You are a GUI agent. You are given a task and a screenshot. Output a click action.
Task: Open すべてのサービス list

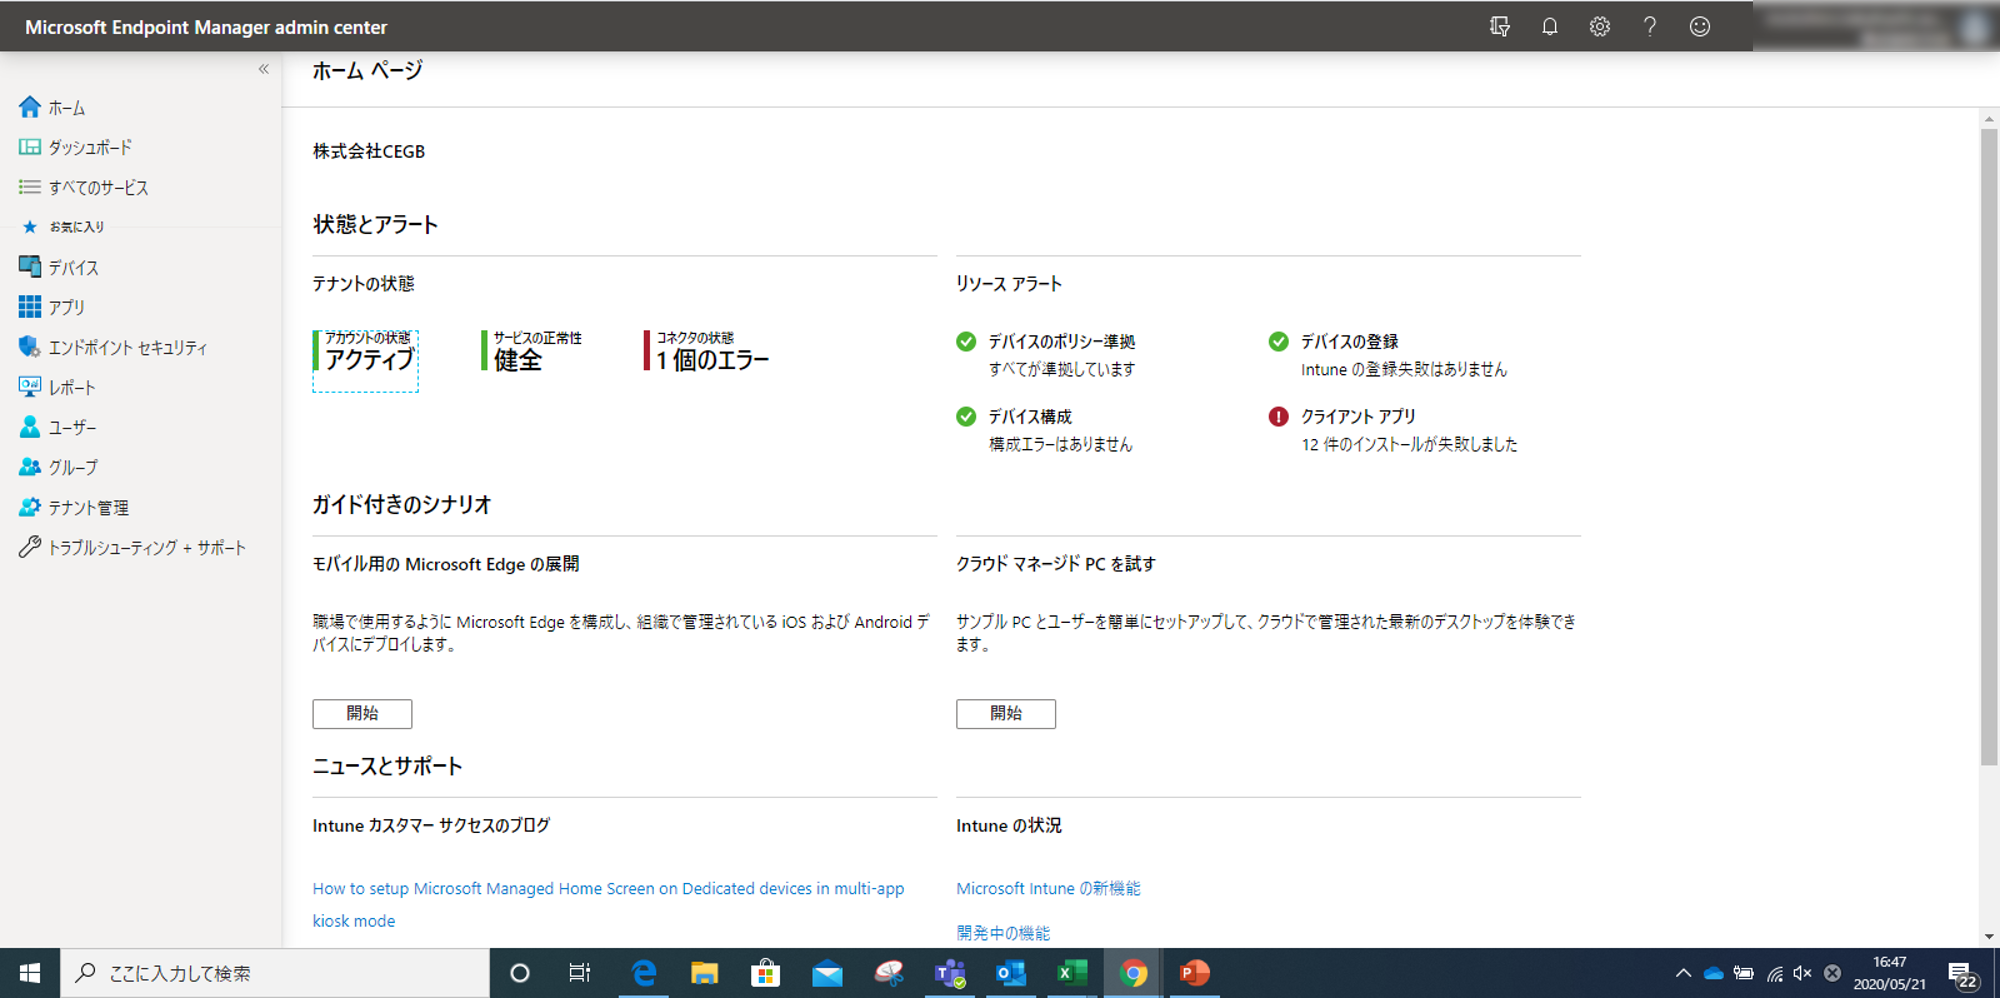[98, 187]
